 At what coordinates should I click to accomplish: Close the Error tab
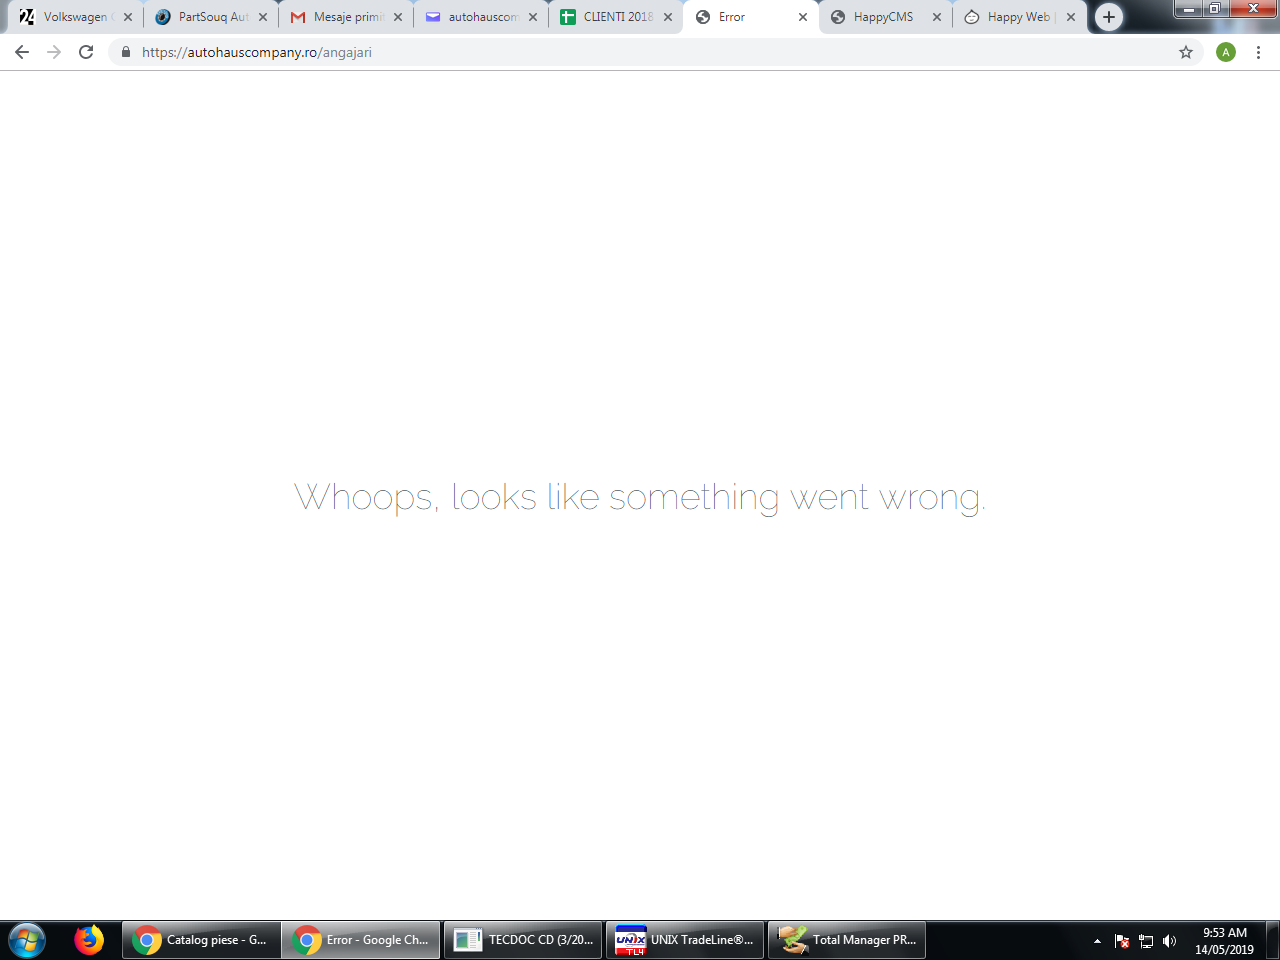tap(803, 17)
